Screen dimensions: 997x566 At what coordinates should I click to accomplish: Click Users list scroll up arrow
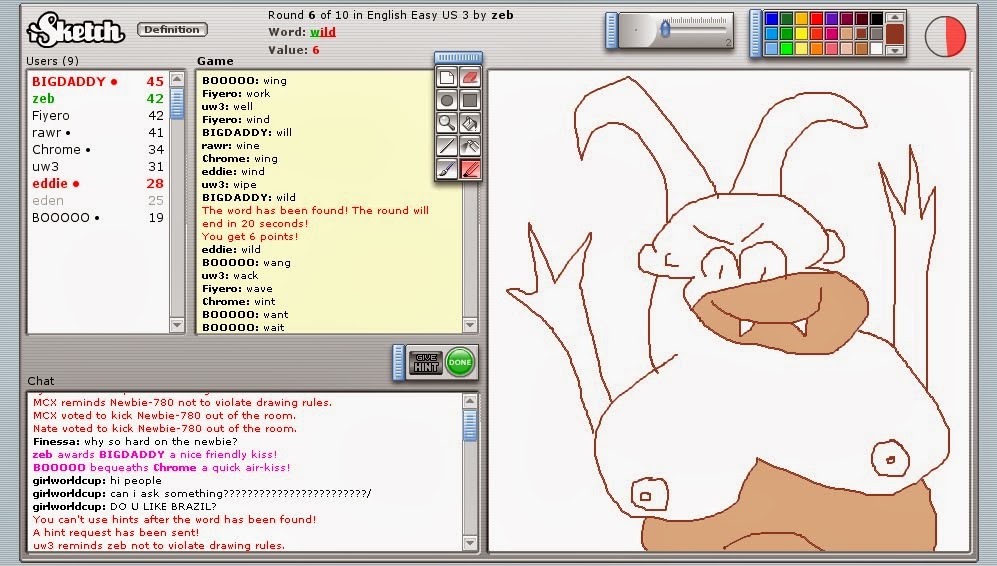pos(177,79)
